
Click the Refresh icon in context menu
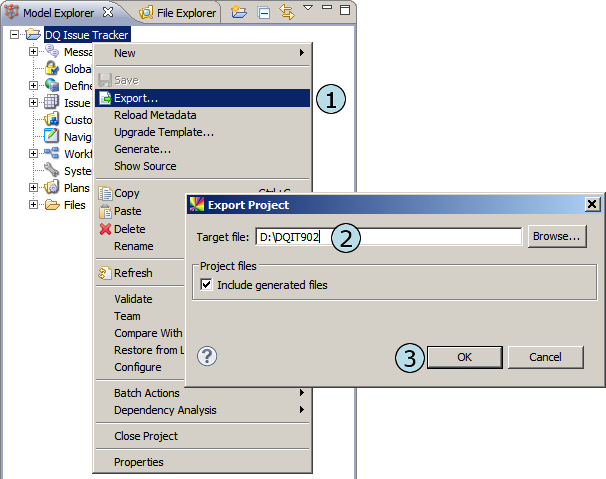[x=105, y=273]
